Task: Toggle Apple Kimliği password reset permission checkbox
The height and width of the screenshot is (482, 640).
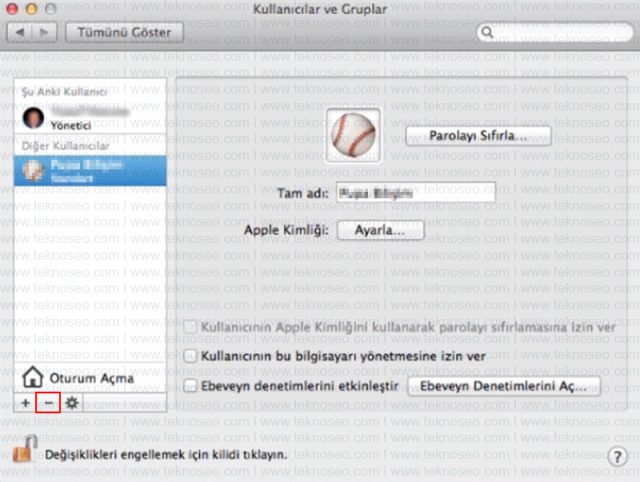Action: point(190,327)
